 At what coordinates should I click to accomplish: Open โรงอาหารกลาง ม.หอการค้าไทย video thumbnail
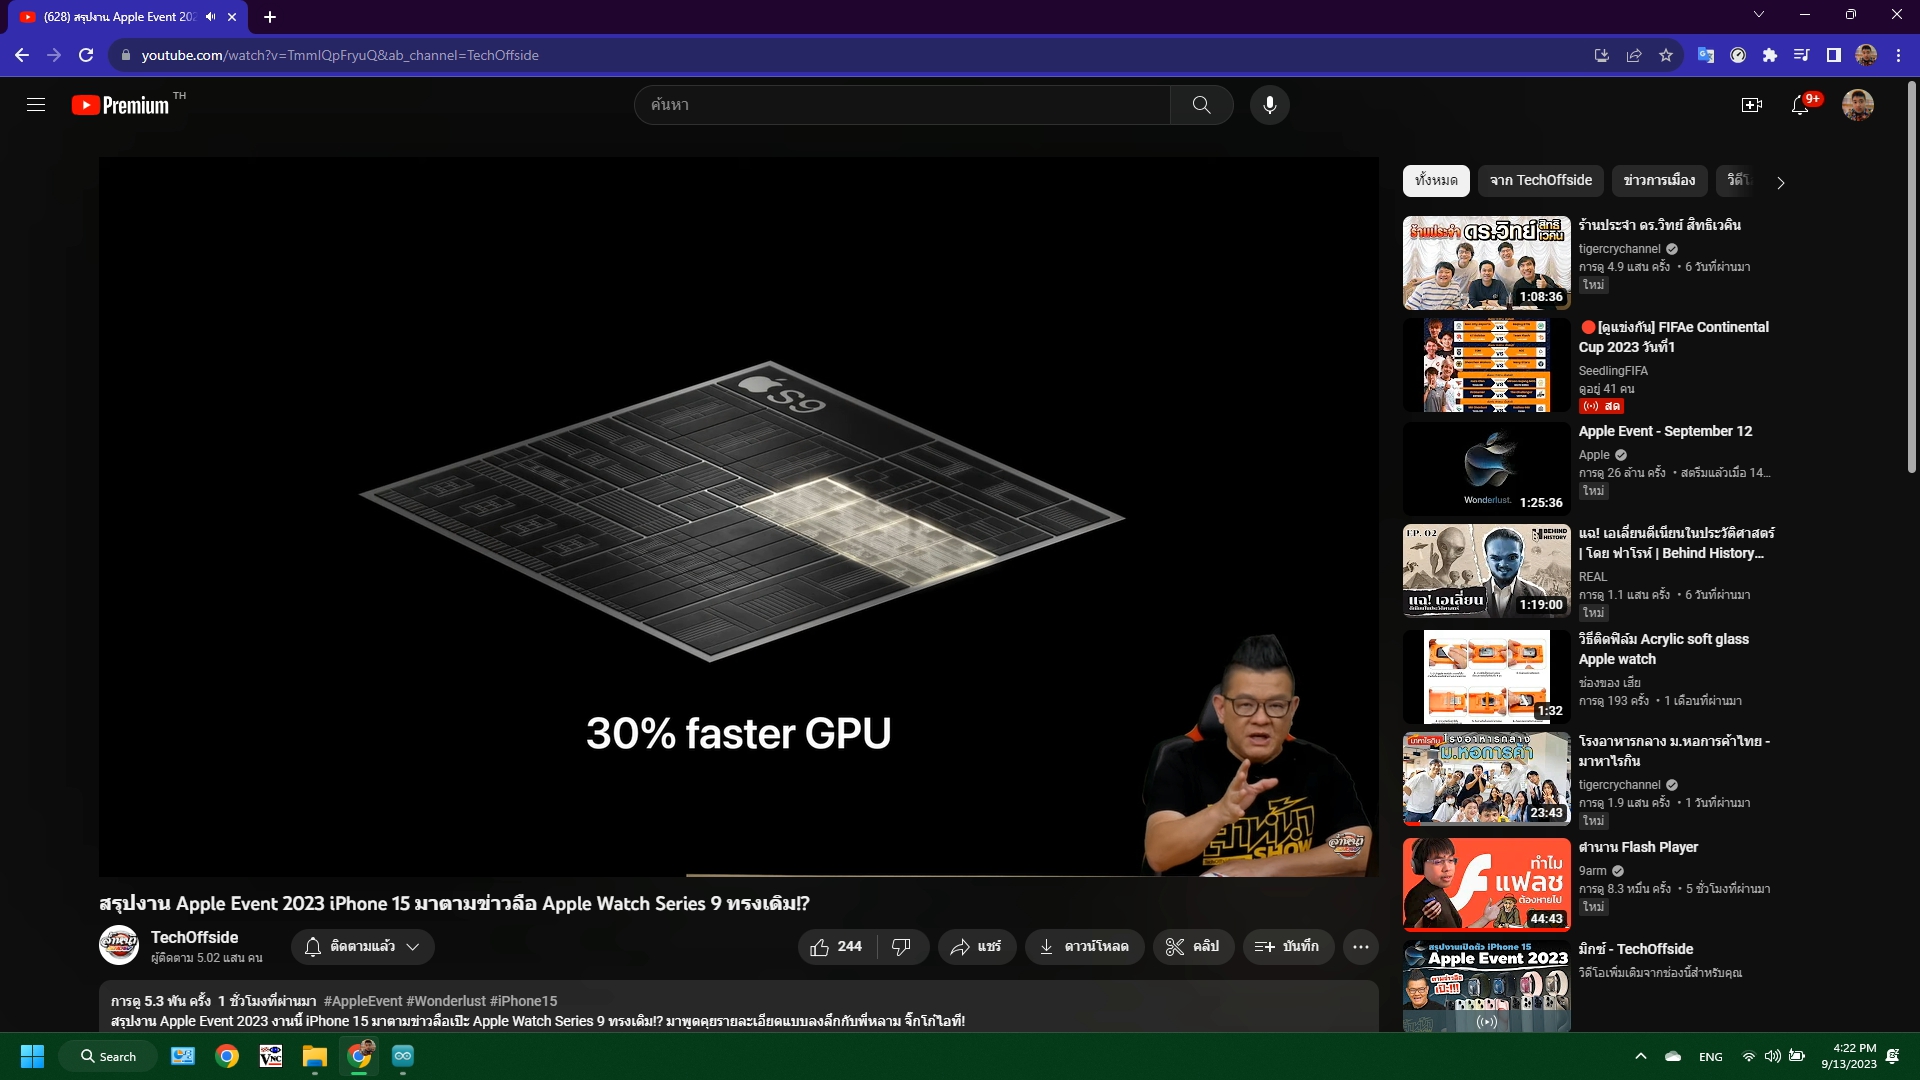click(1486, 779)
